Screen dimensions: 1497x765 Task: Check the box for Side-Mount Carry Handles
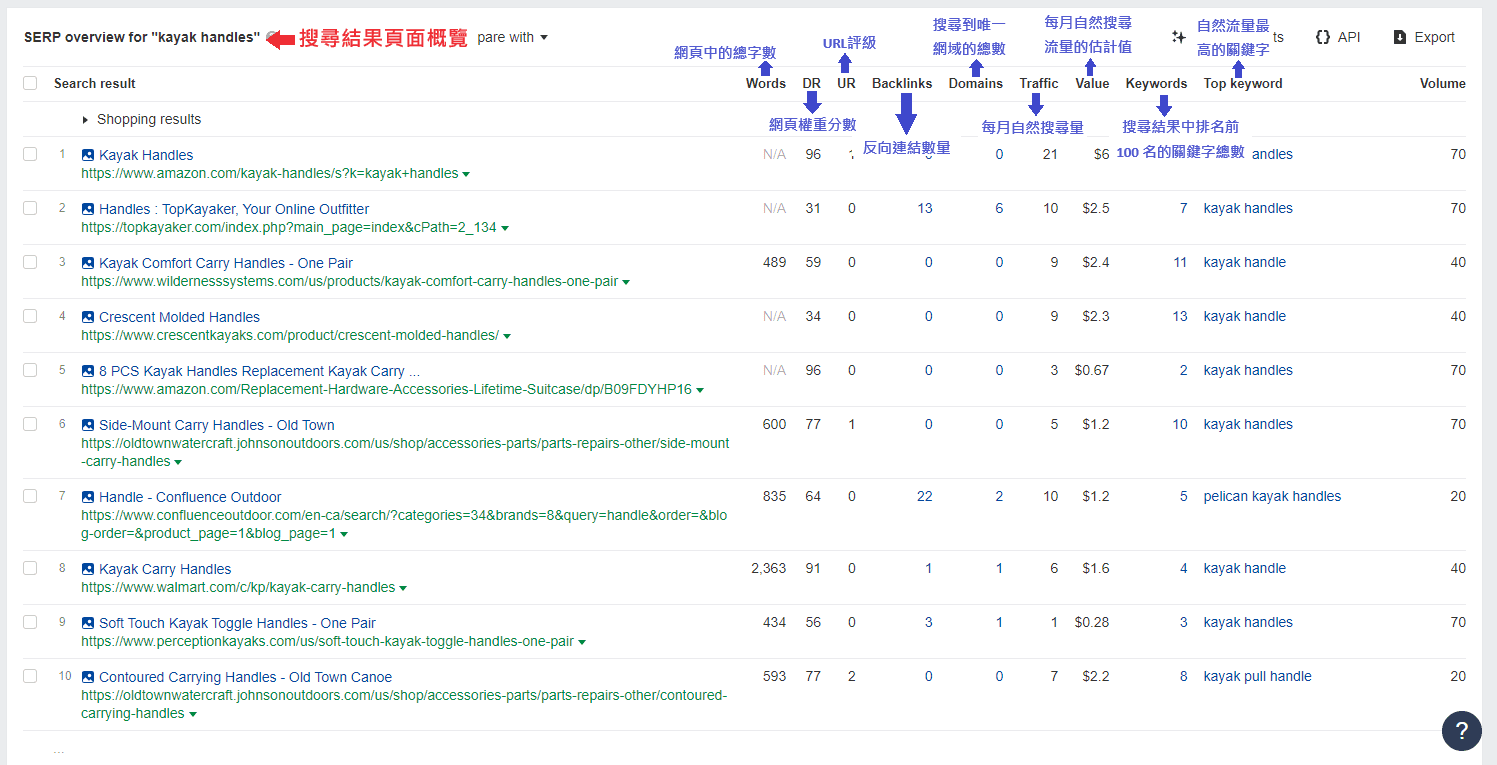[x=30, y=424]
